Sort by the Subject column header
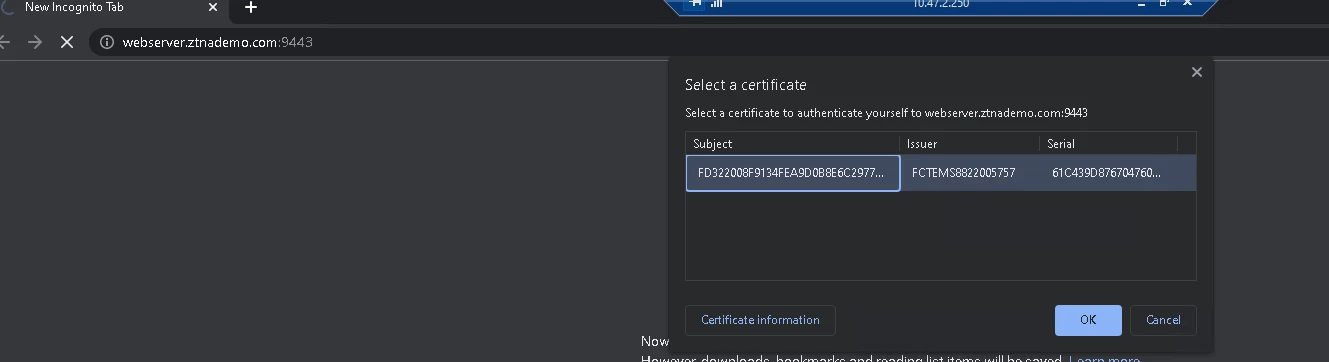 (792, 144)
